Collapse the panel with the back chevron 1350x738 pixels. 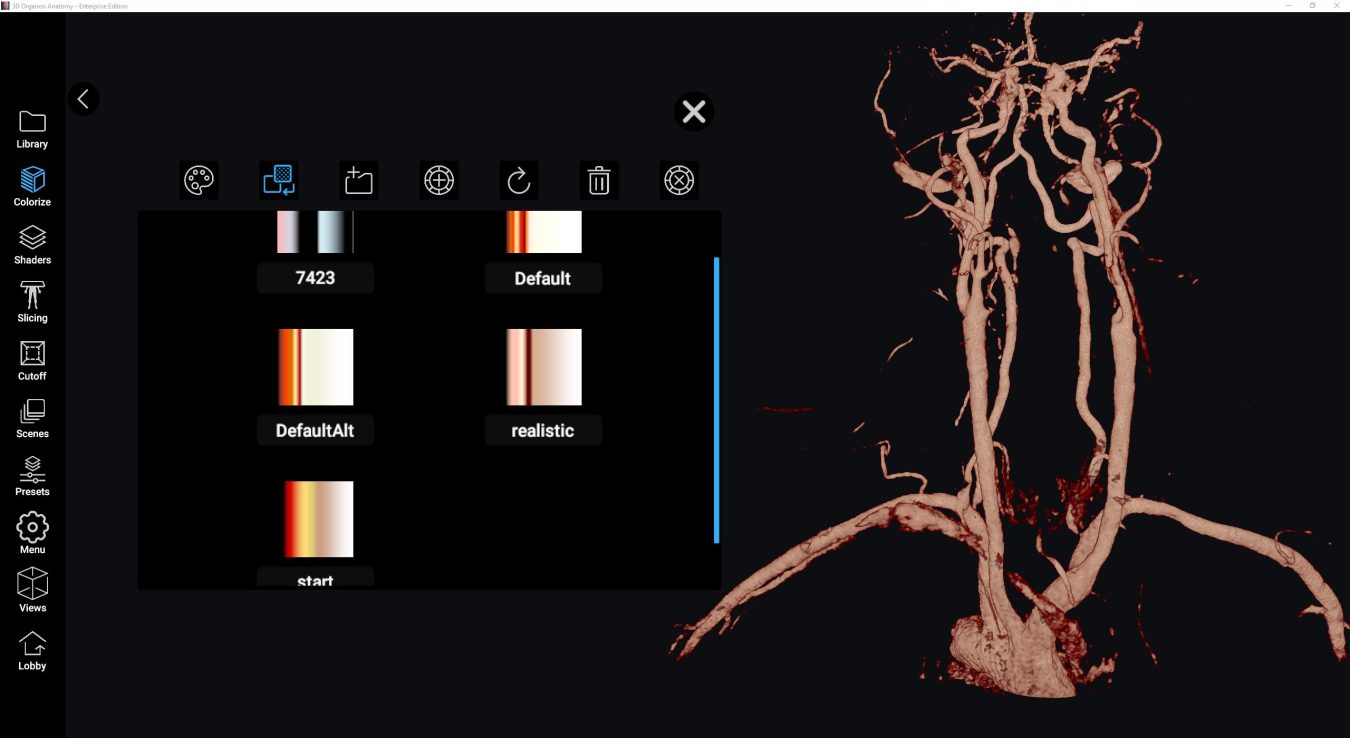(83, 99)
